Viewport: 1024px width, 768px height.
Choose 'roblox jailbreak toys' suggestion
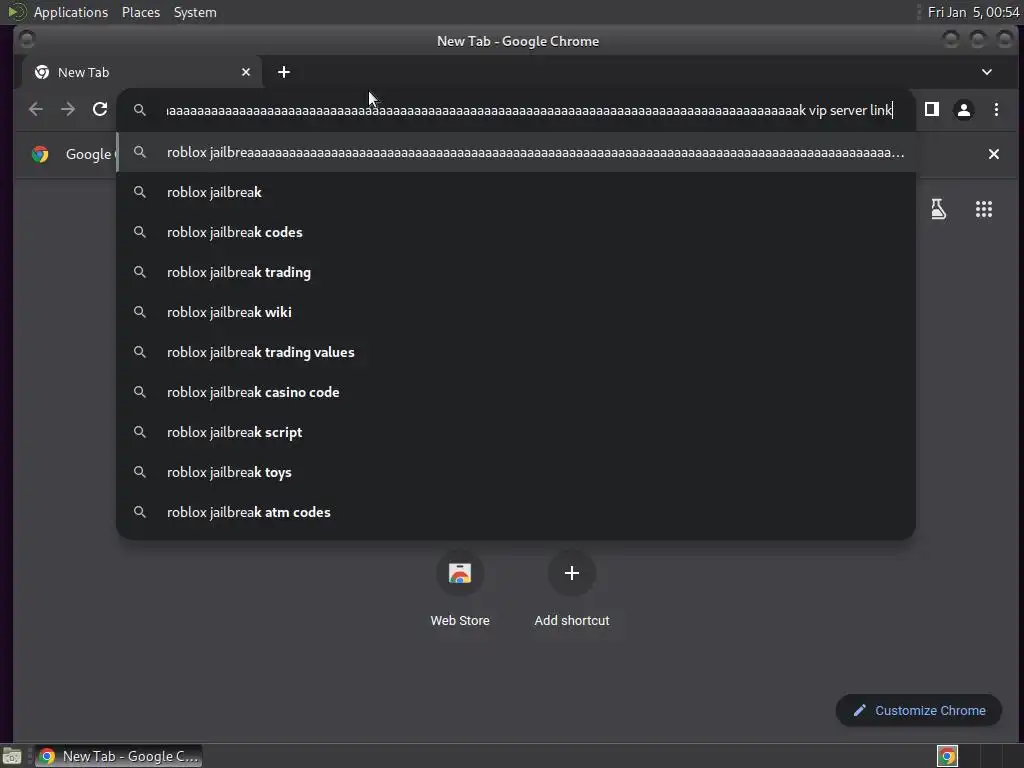coord(517,472)
